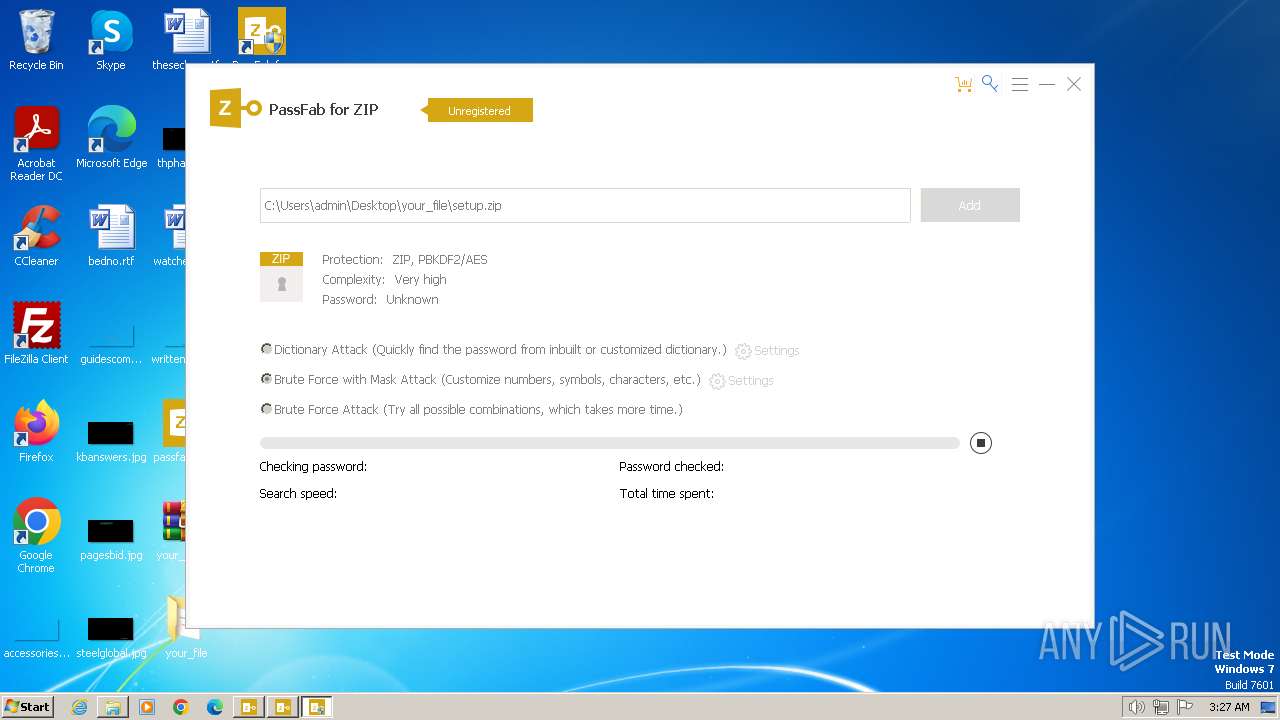Open Mask Attack Settings
The image size is (1280, 720).
741,381
